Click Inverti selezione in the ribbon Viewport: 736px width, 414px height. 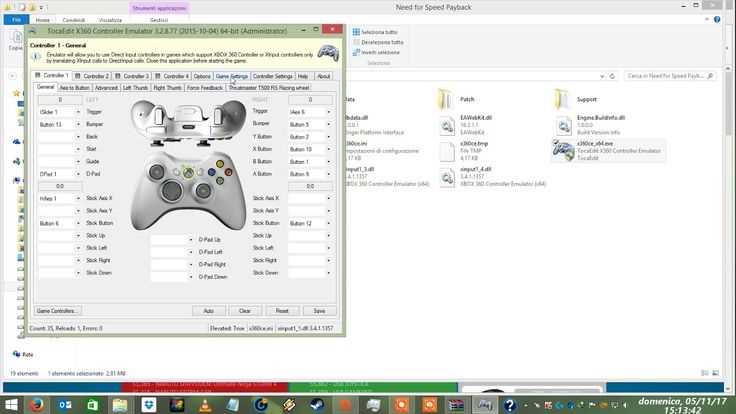380,53
